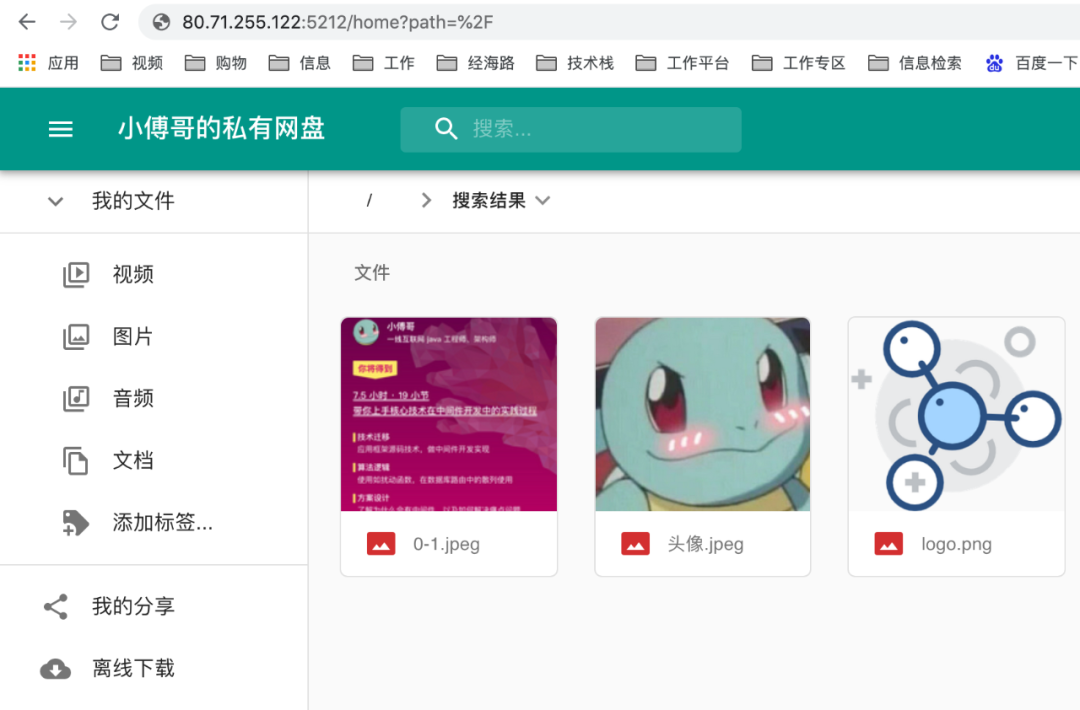1080x710 pixels.
Task: Click the breadcrumb separator arrow
Action: pyautogui.click(x=426, y=200)
